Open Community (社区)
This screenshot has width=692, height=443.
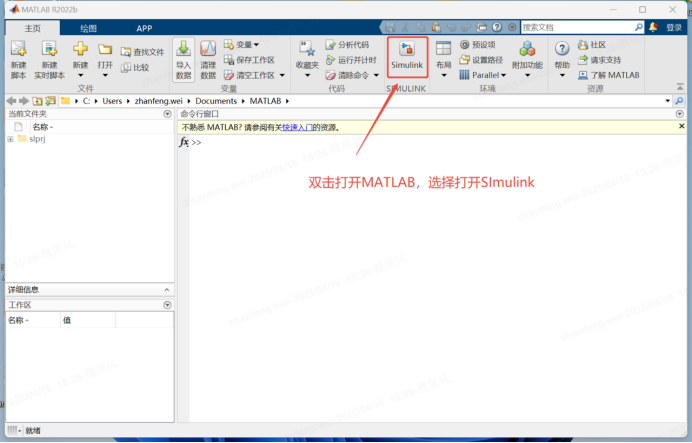pos(592,45)
